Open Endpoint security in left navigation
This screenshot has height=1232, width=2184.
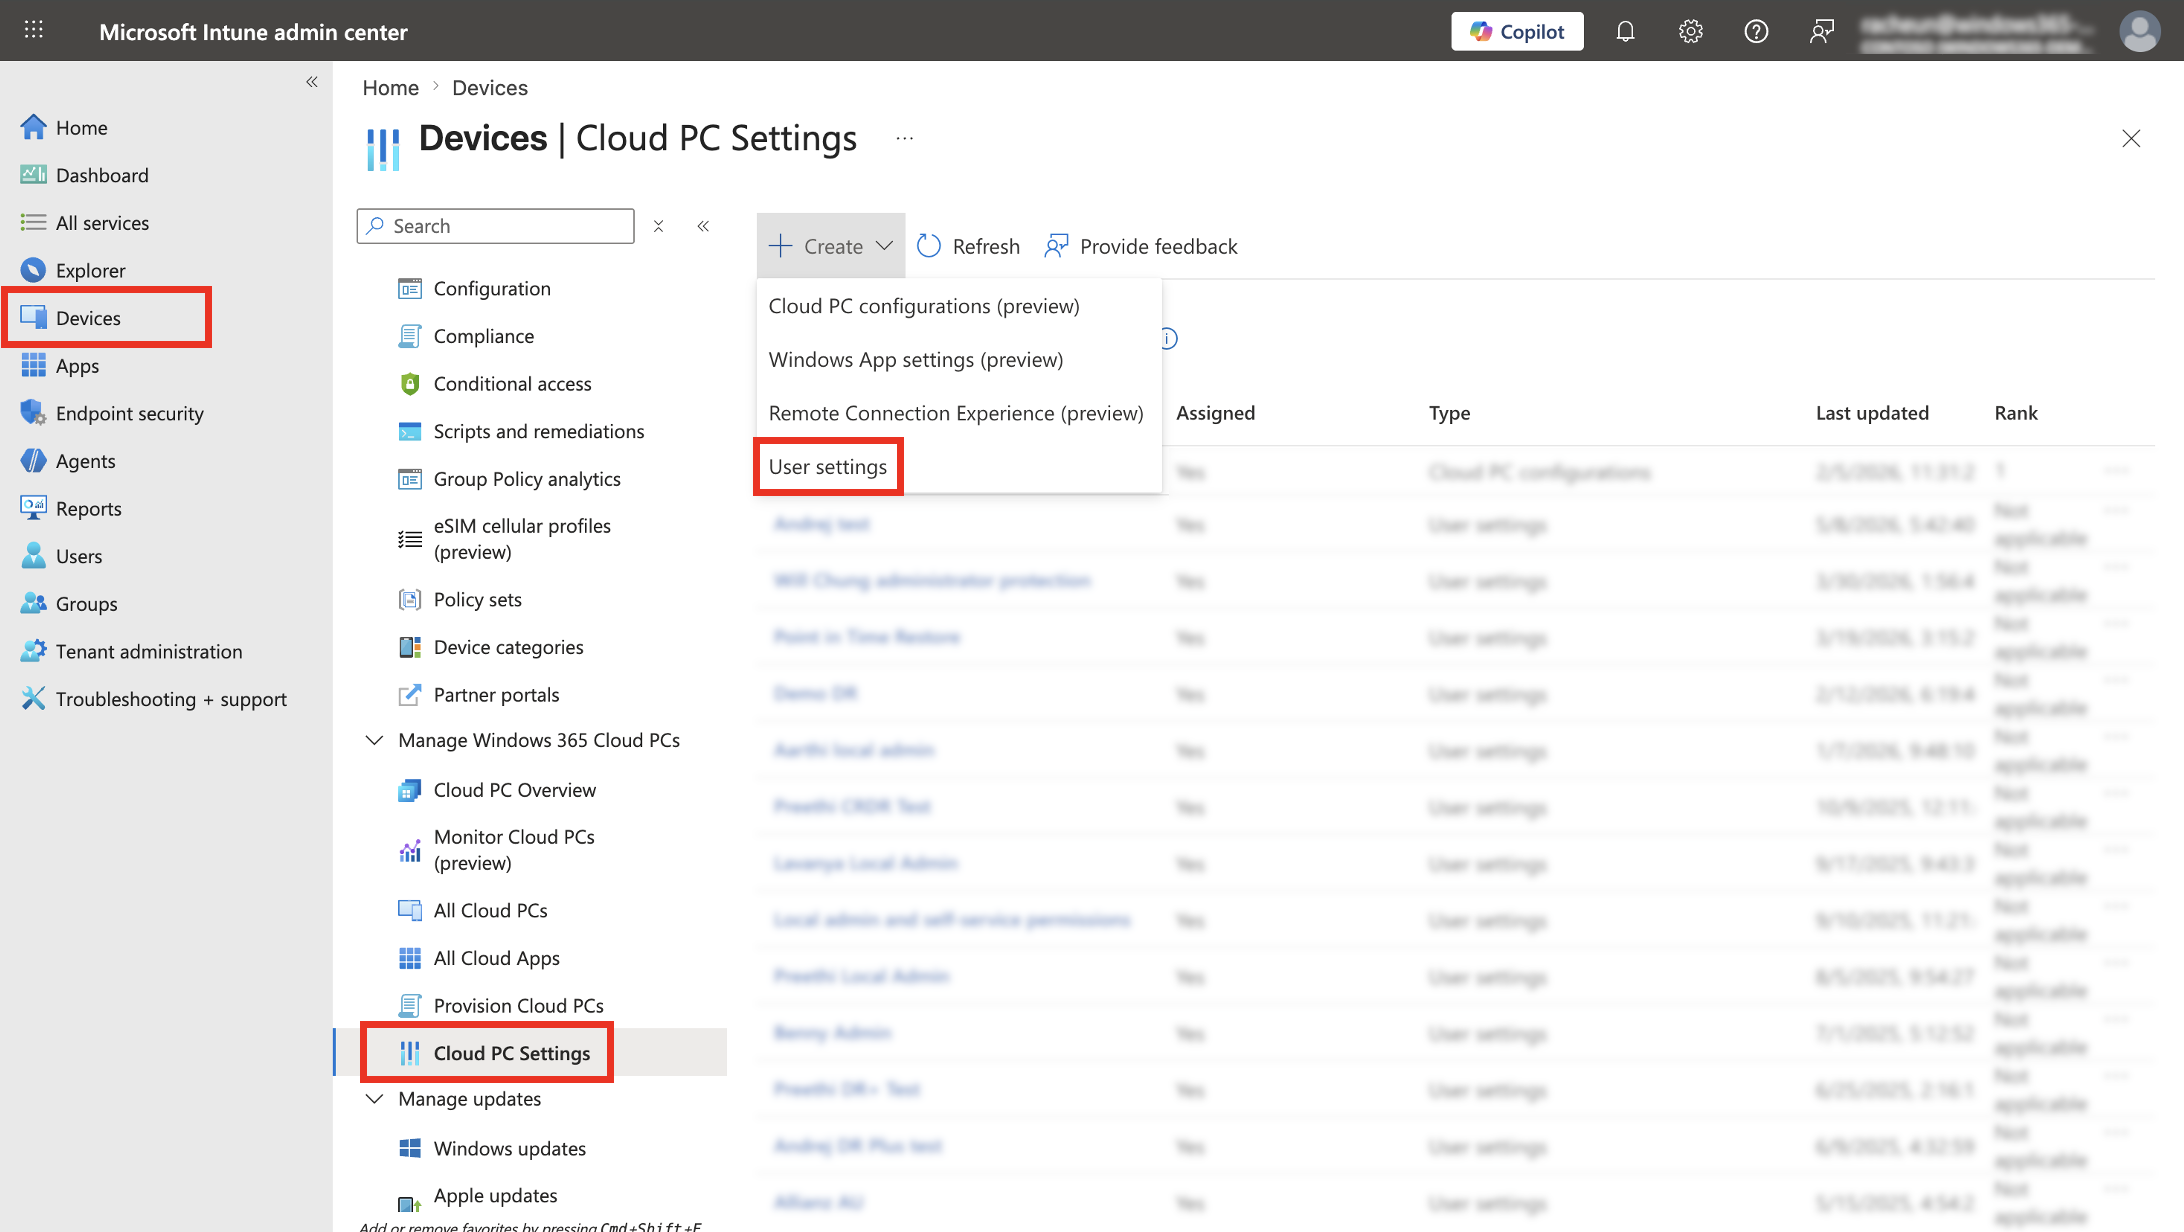point(129,413)
